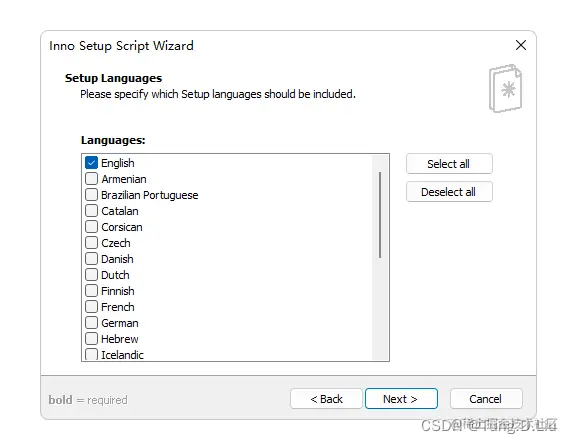Select the German list entry text
The image size is (571, 444).
(120, 323)
